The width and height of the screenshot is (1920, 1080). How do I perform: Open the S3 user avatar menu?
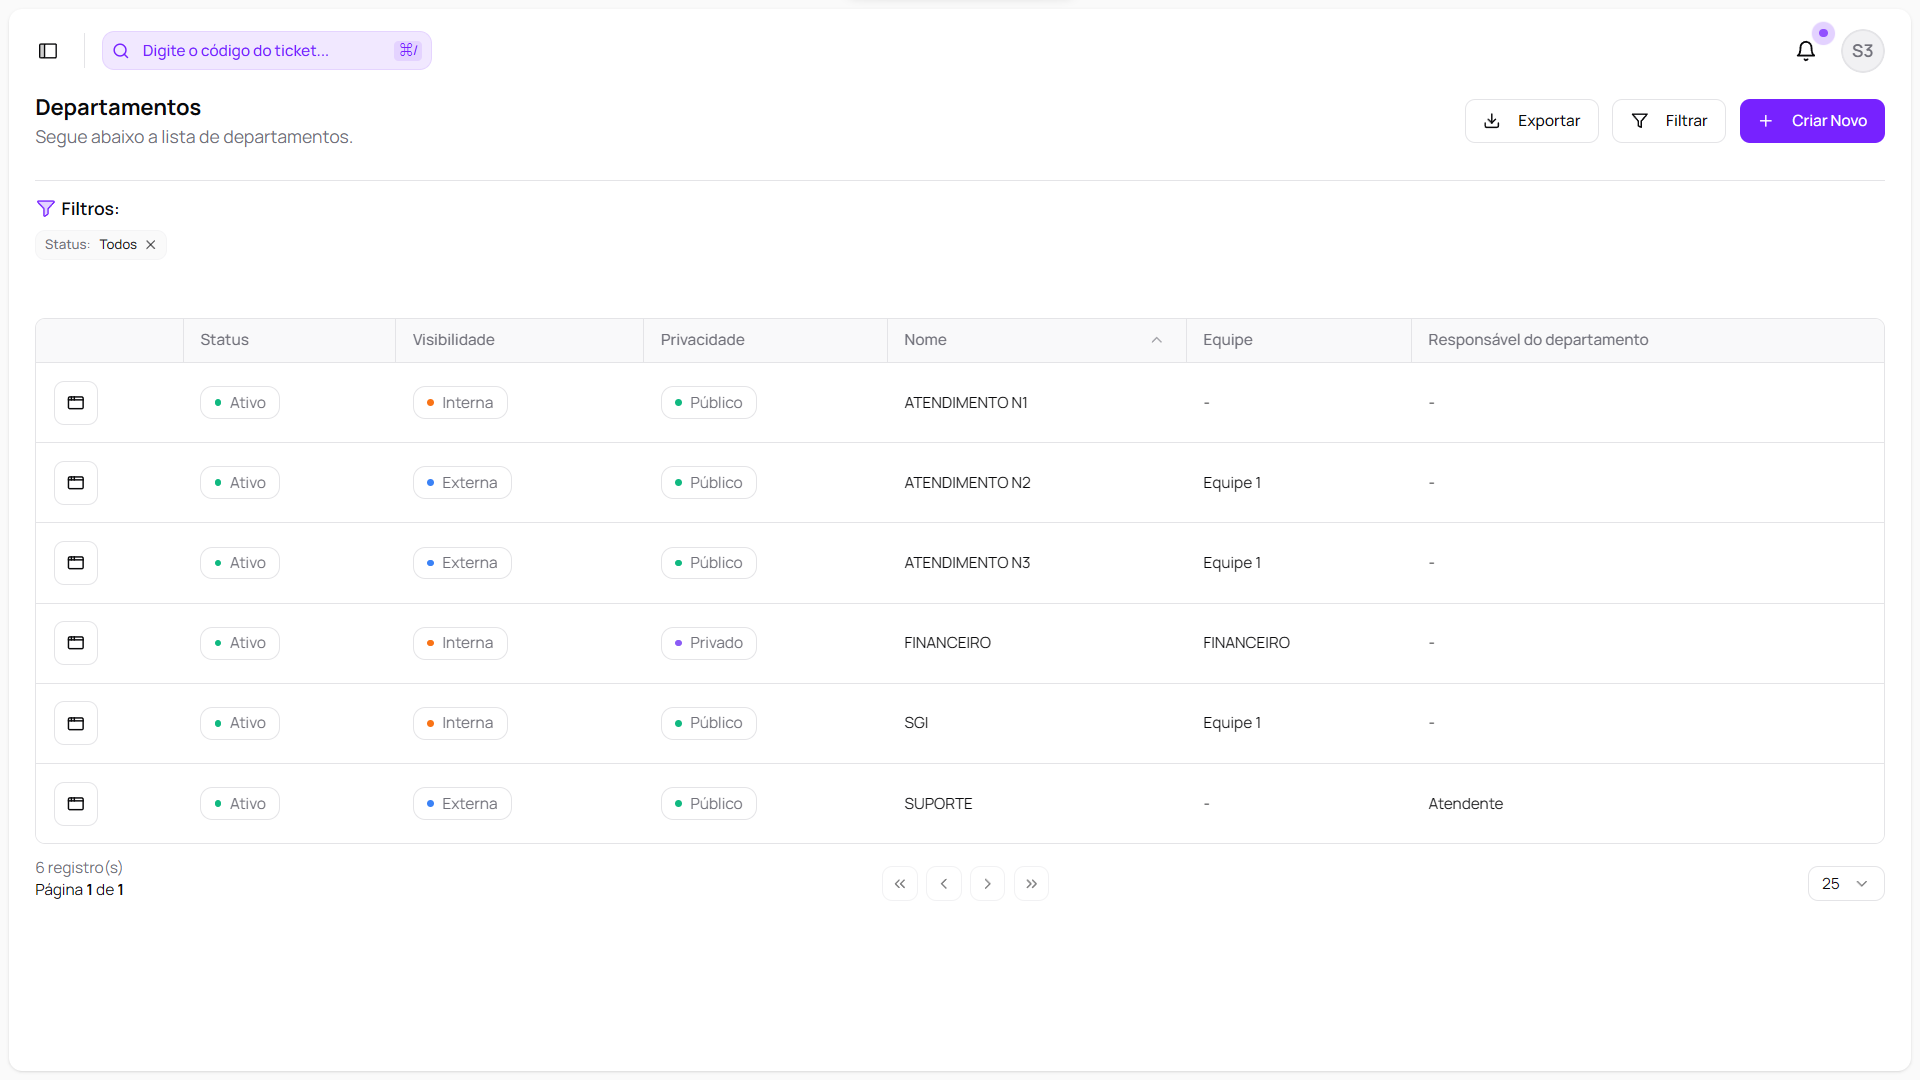(1862, 51)
